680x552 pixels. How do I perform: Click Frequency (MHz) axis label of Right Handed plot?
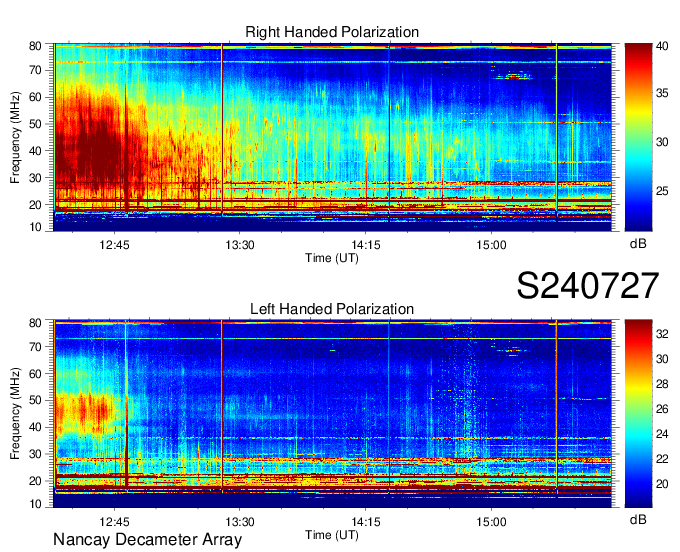(x=15, y=137)
